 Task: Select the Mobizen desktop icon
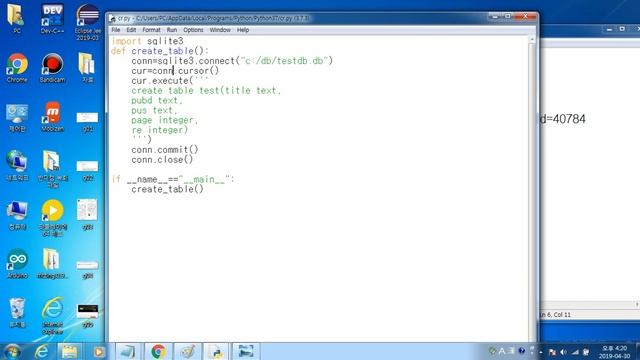[52, 117]
